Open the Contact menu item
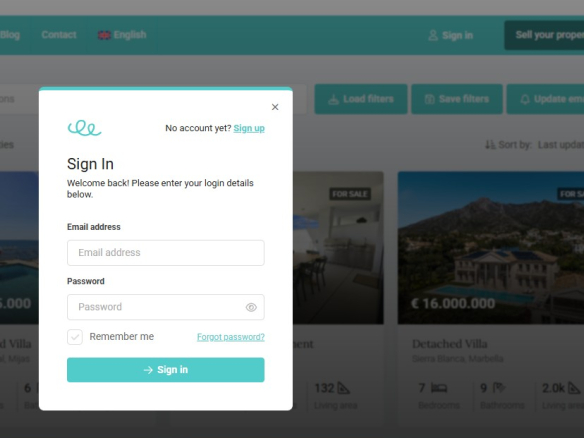The width and height of the screenshot is (584, 438). (59, 35)
